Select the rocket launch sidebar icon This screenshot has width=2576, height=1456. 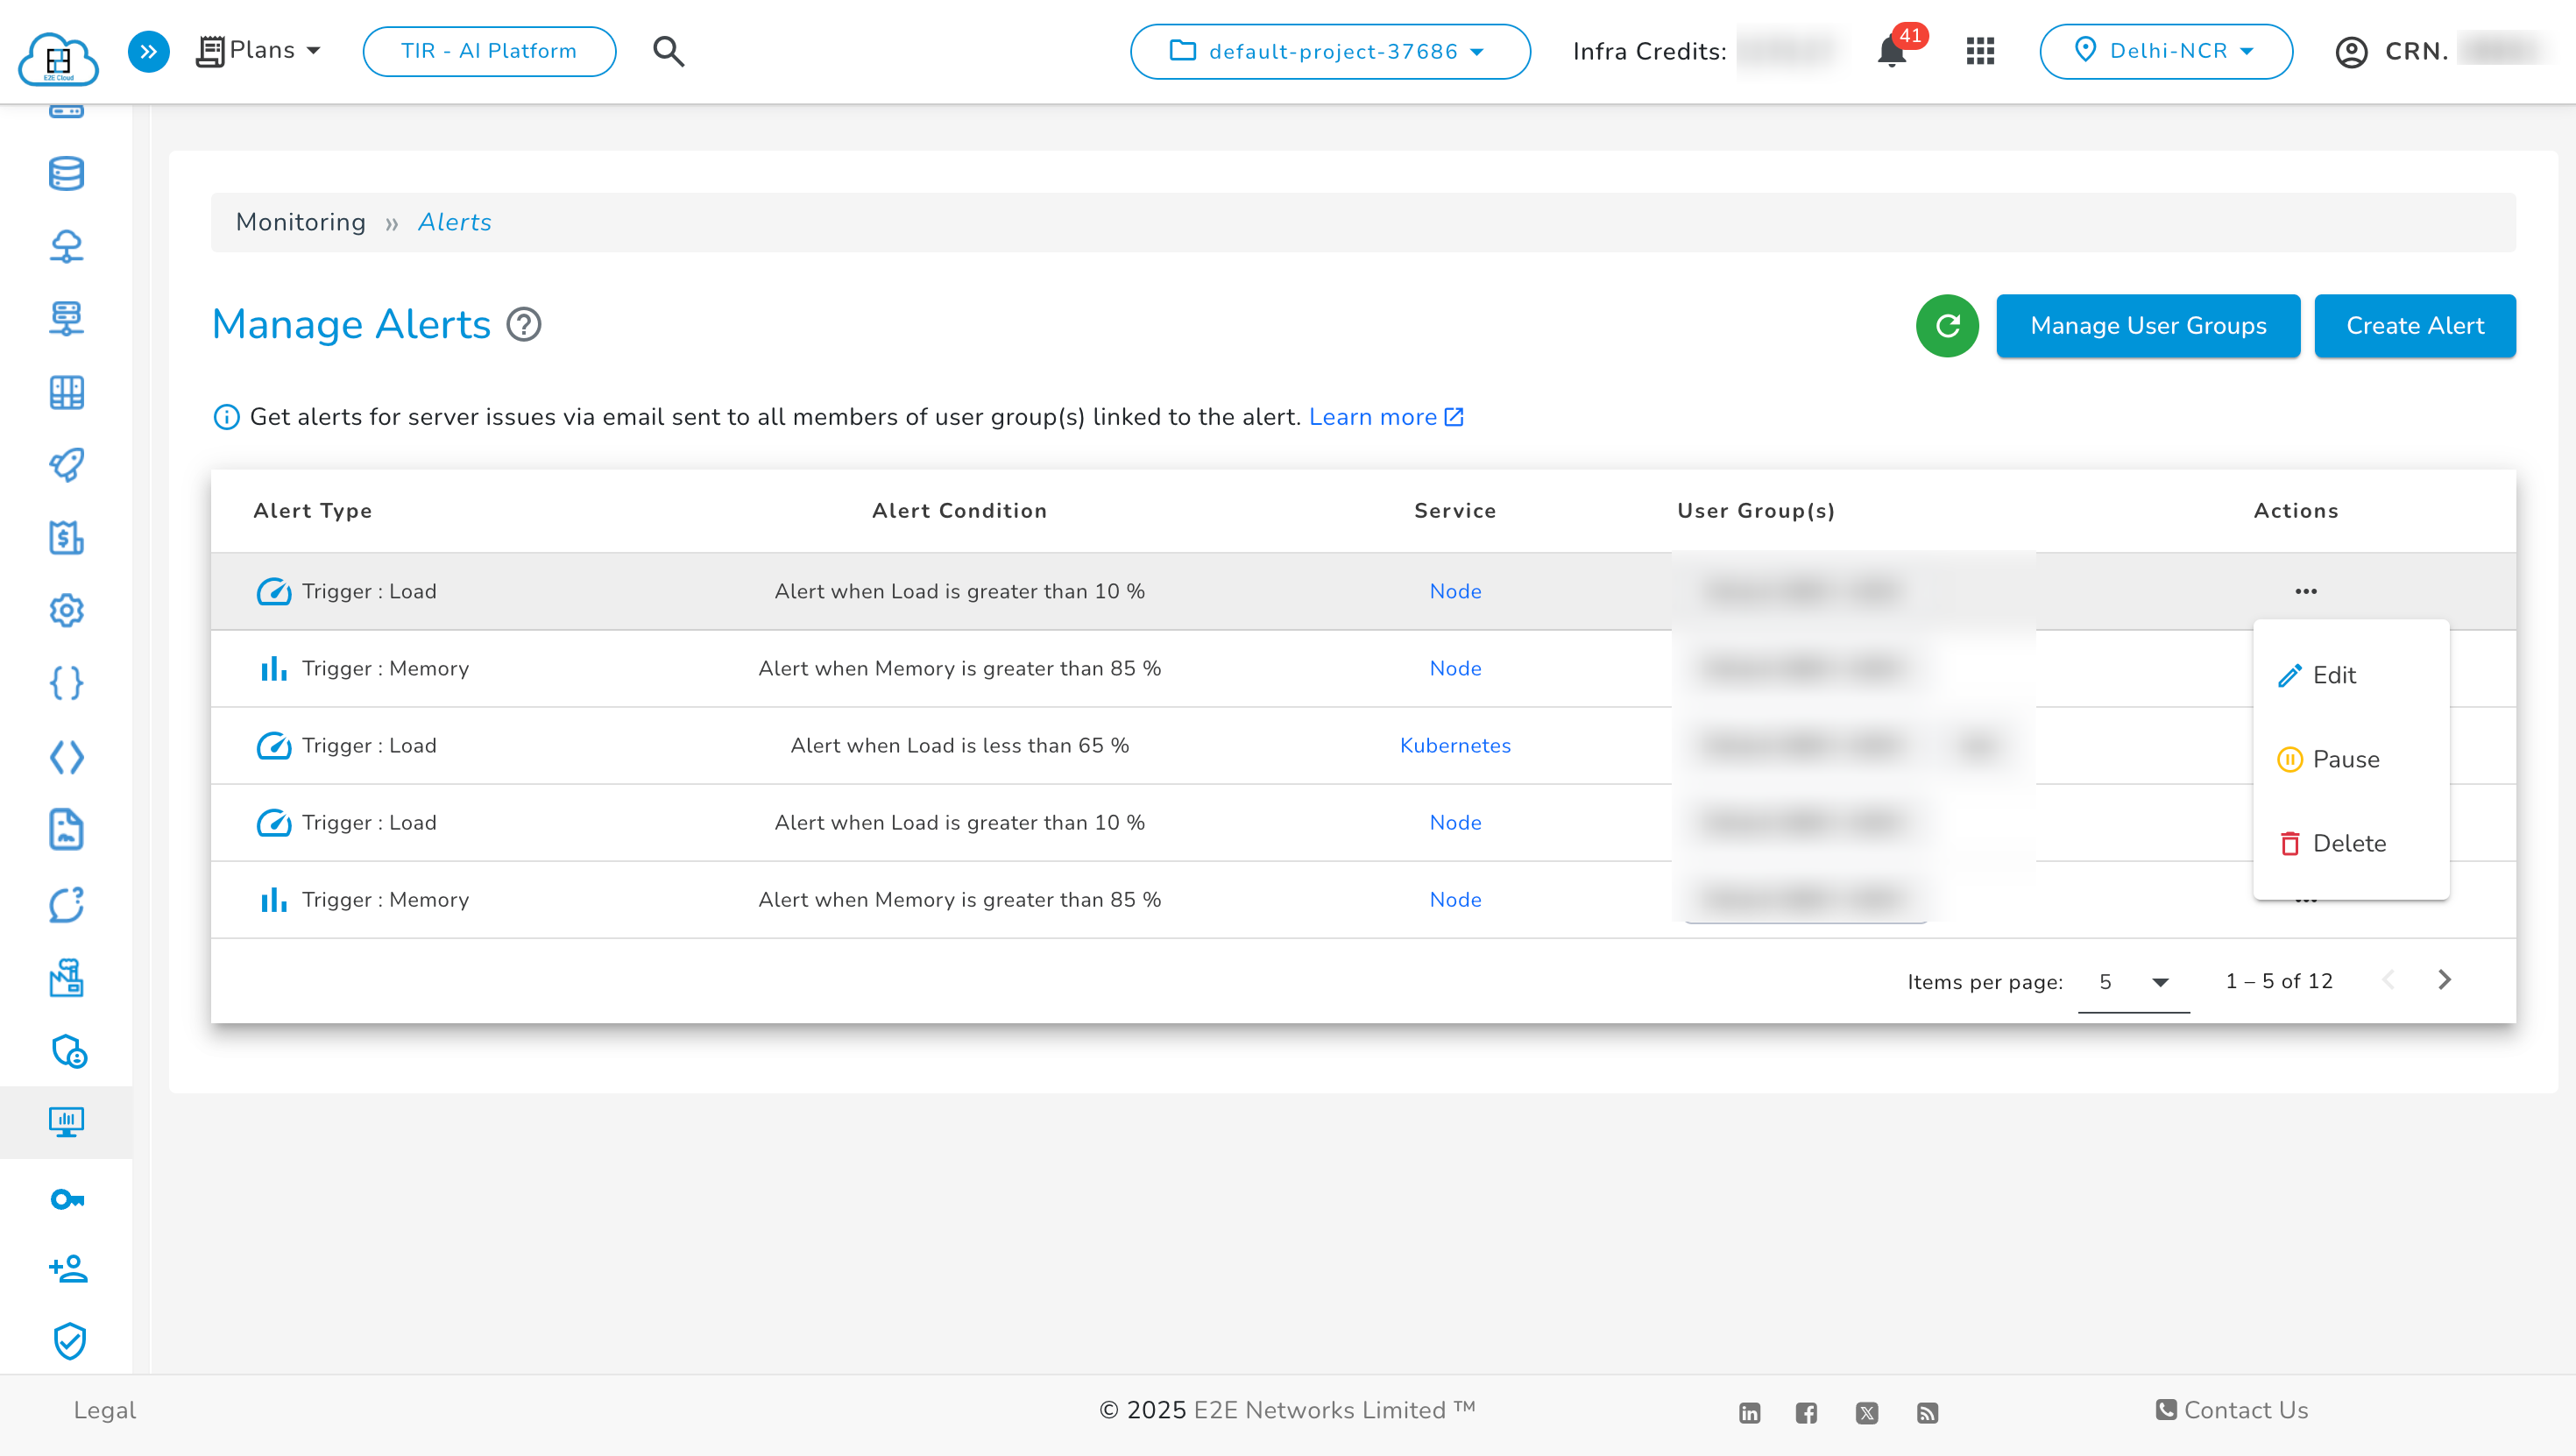(x=66, y=465)
